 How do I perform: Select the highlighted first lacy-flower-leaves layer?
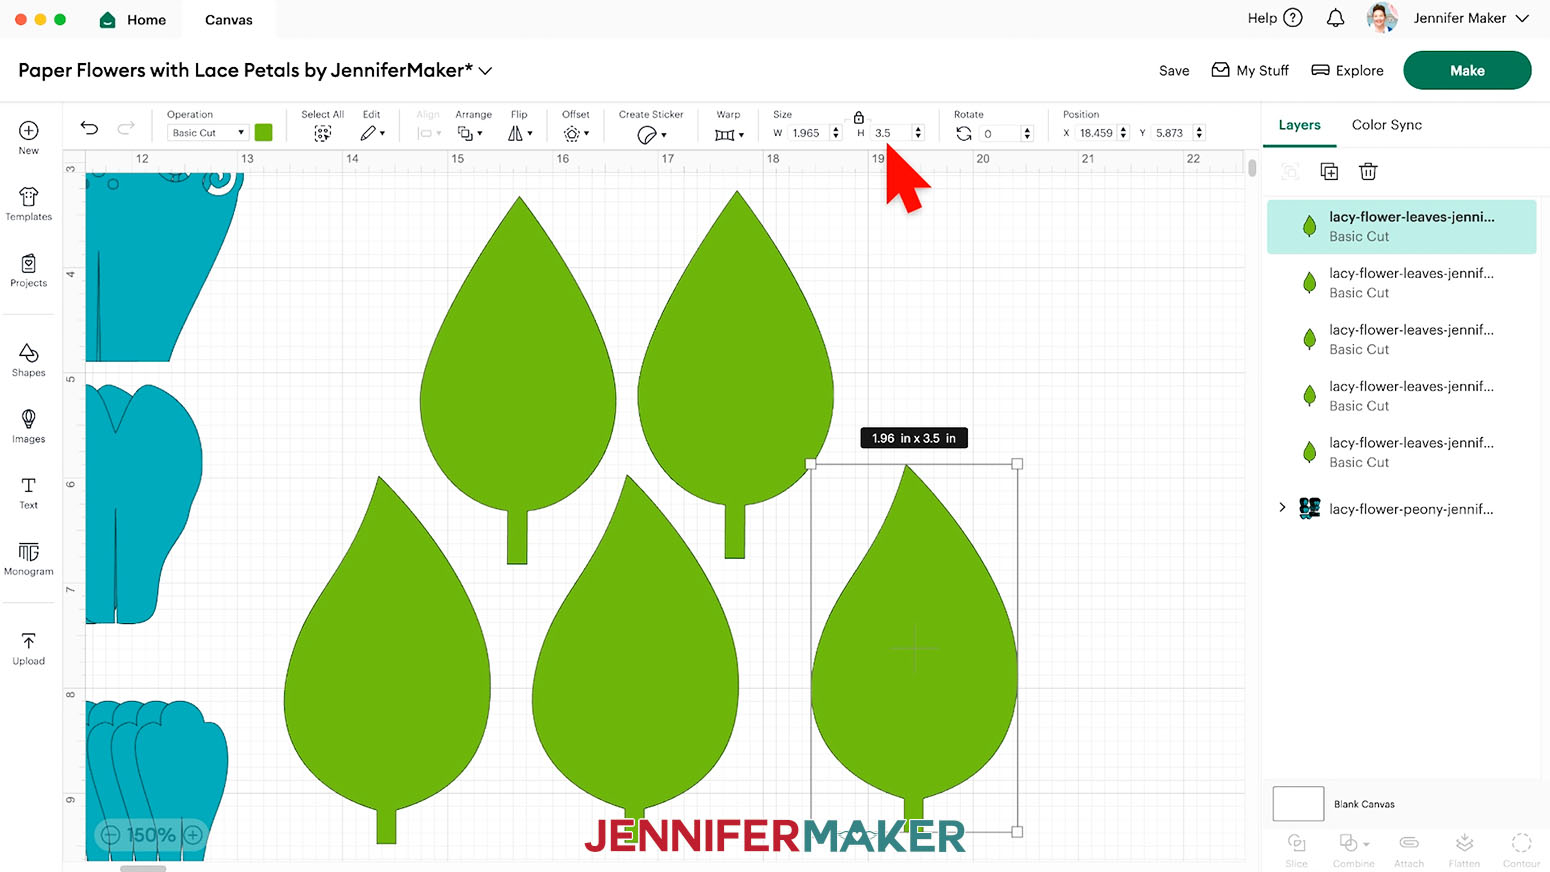[x=1401, y=226]
